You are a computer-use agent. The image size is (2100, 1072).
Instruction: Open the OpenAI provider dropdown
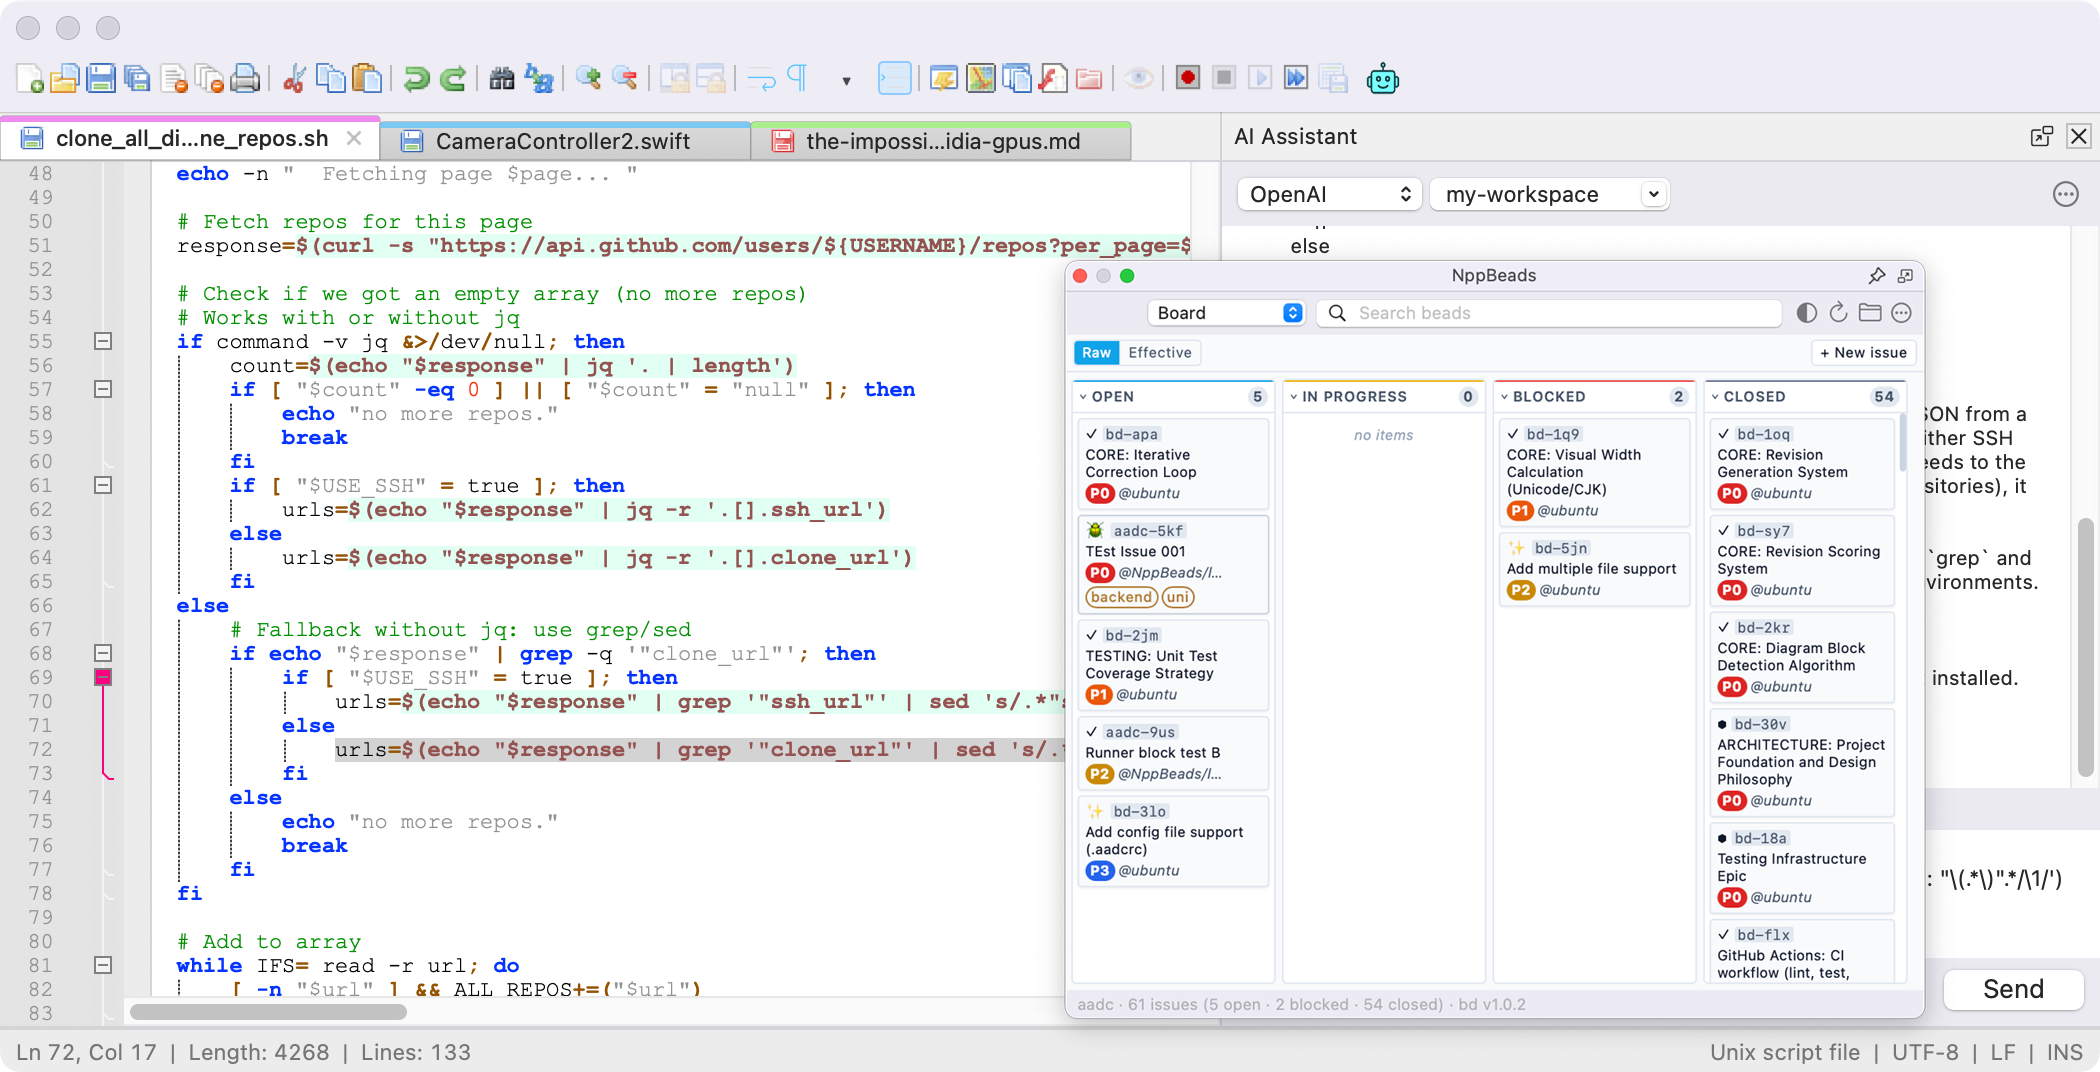point(1328,194)
